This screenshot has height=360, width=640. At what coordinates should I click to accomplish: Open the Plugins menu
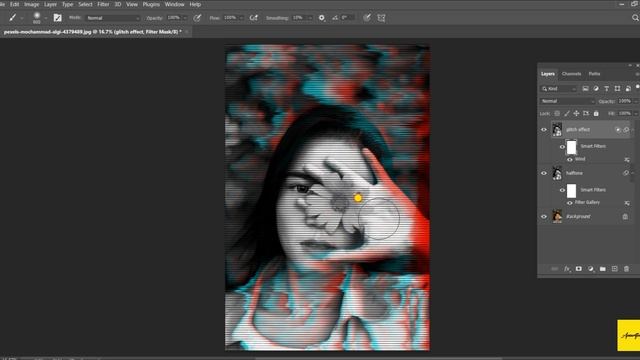151,4
